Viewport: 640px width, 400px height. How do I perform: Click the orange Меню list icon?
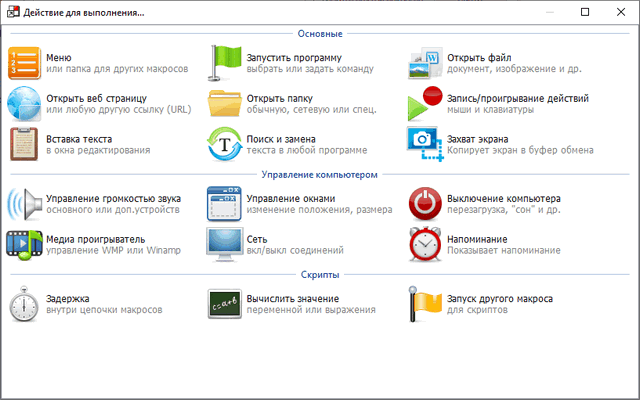coord(24,63)
